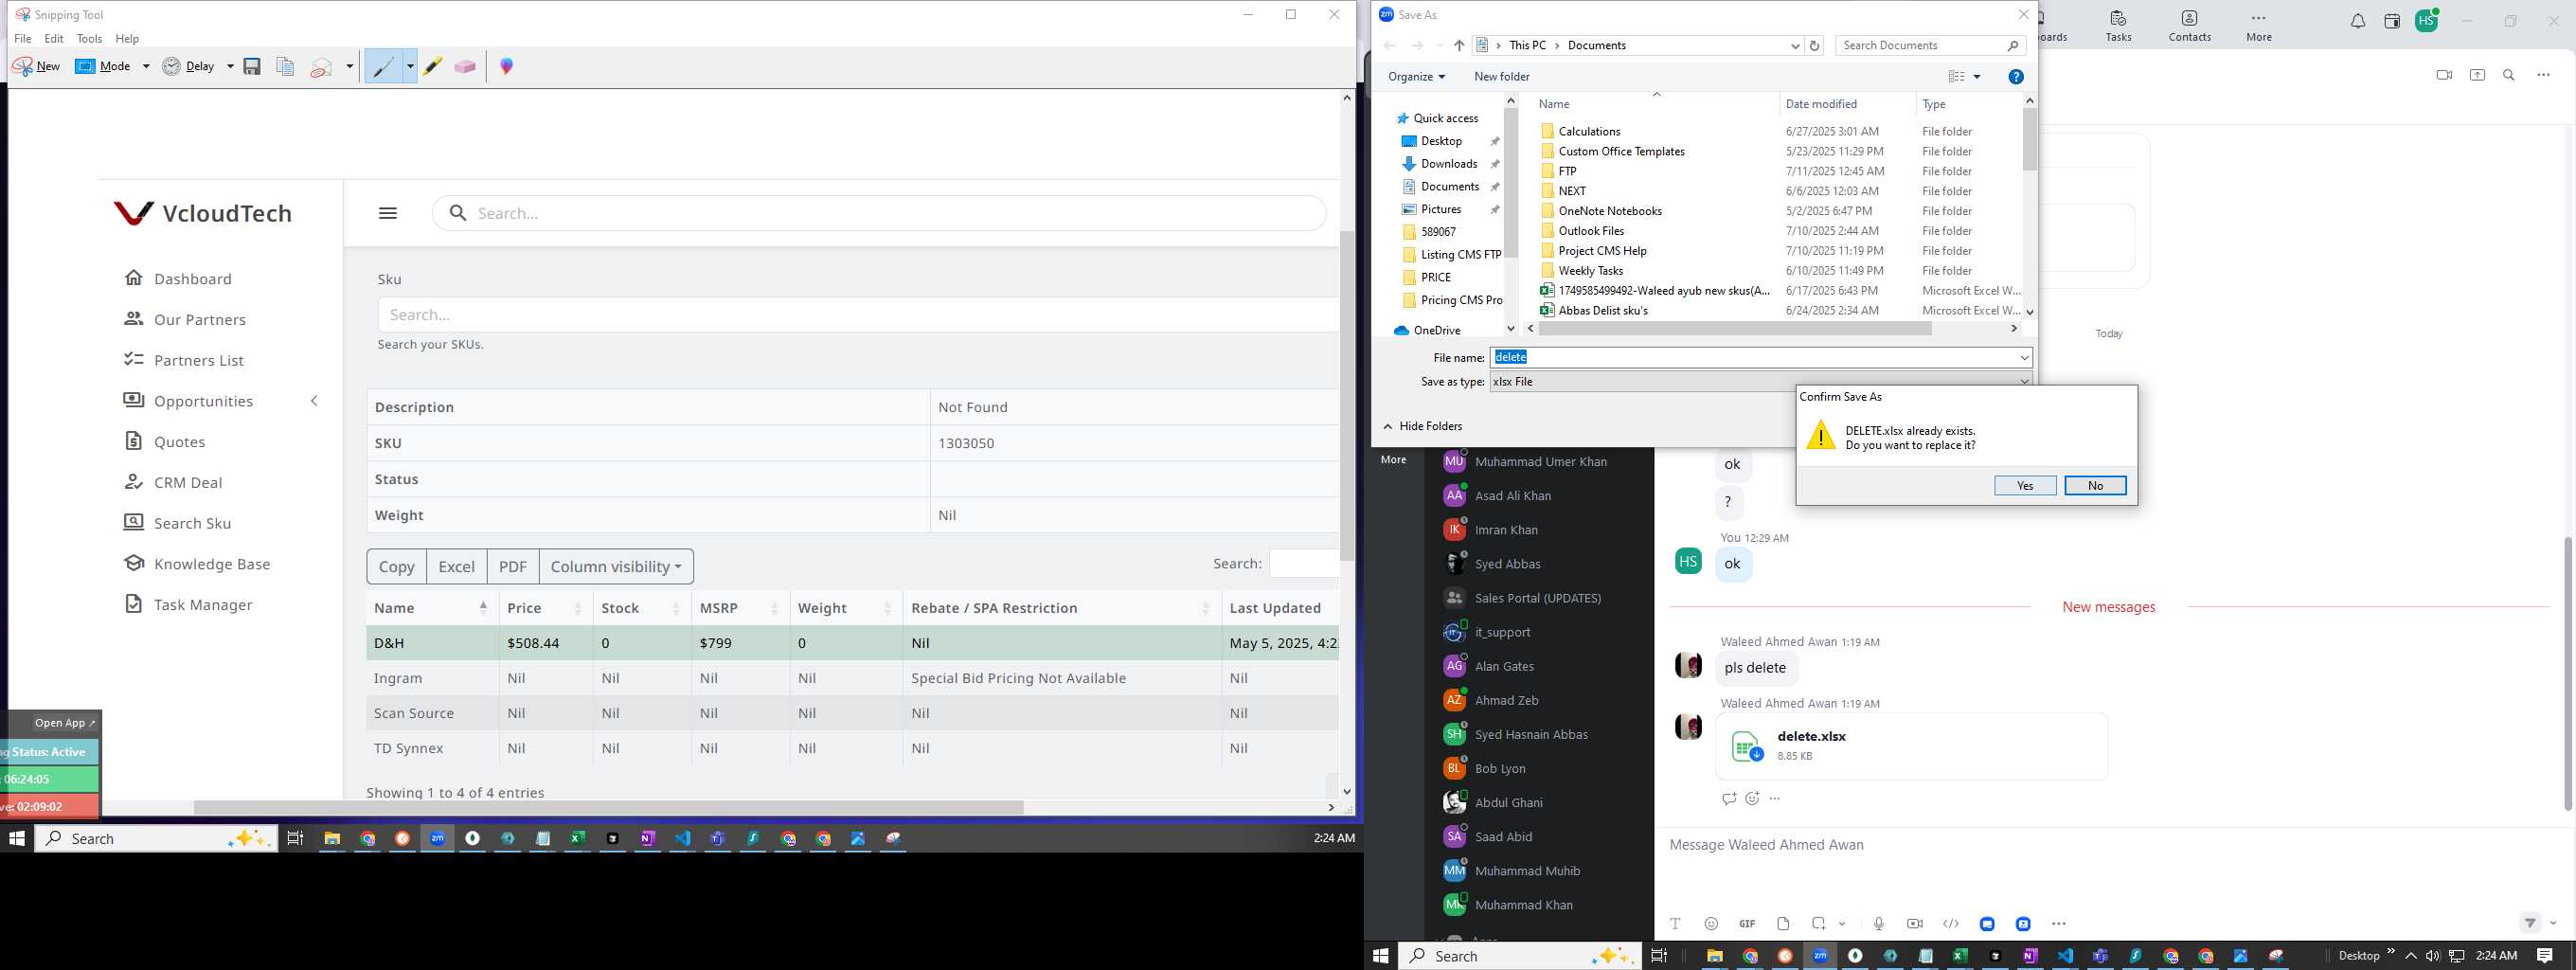Expand the address bar history dropdown

(x=1795, y=45)
